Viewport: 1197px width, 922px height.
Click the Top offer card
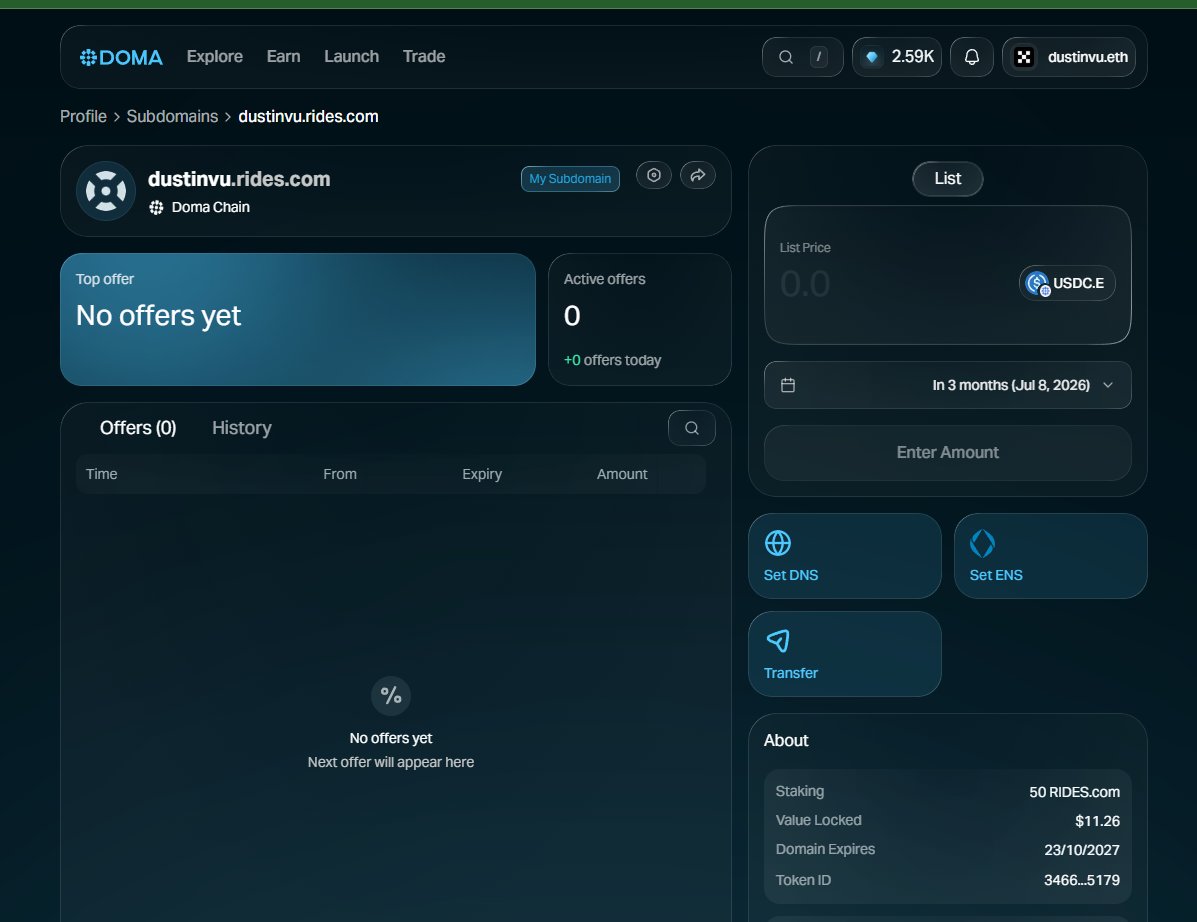(298, 319)
